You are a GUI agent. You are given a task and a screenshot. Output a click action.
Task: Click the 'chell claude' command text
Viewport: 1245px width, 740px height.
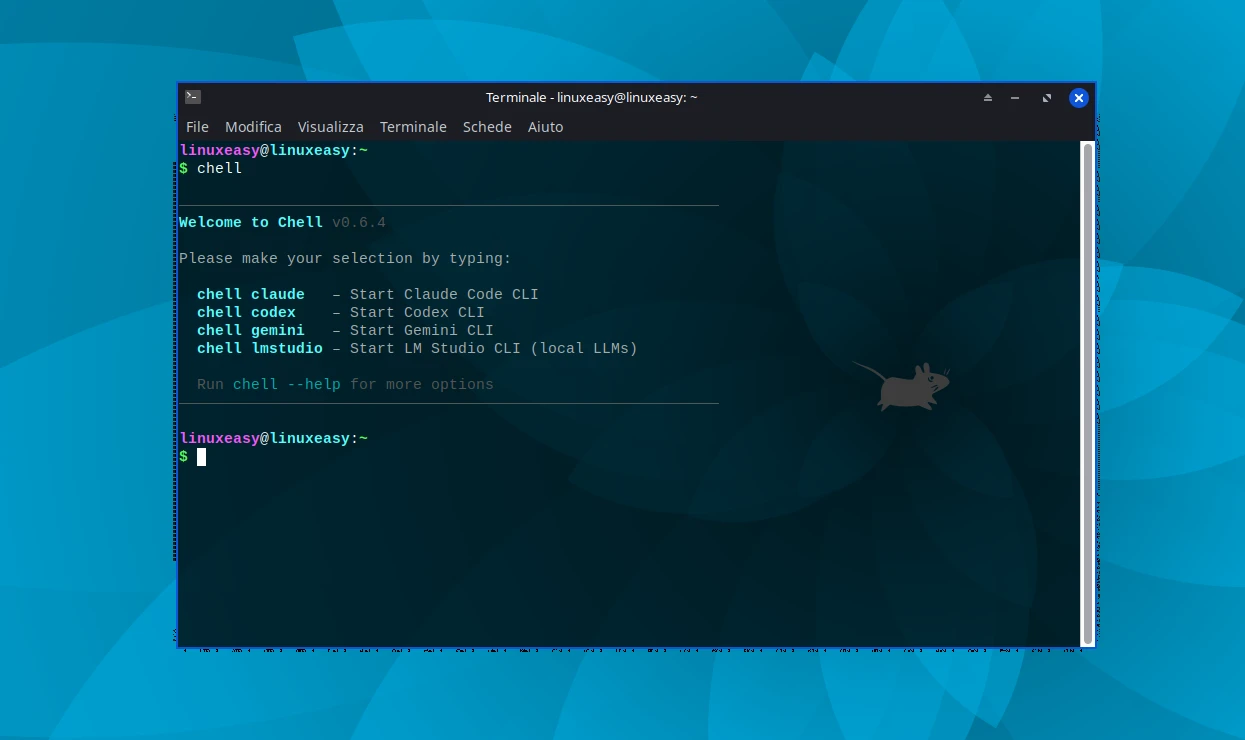(250, 295)
